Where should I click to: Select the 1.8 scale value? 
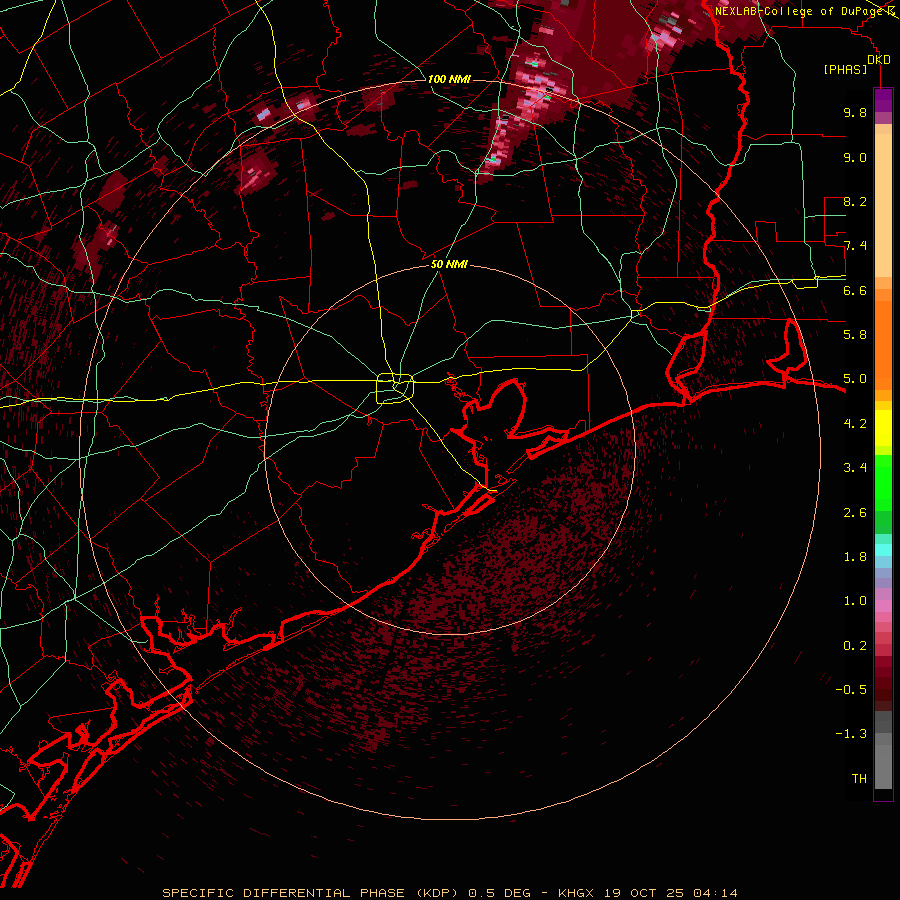click(x=855, y=556)
